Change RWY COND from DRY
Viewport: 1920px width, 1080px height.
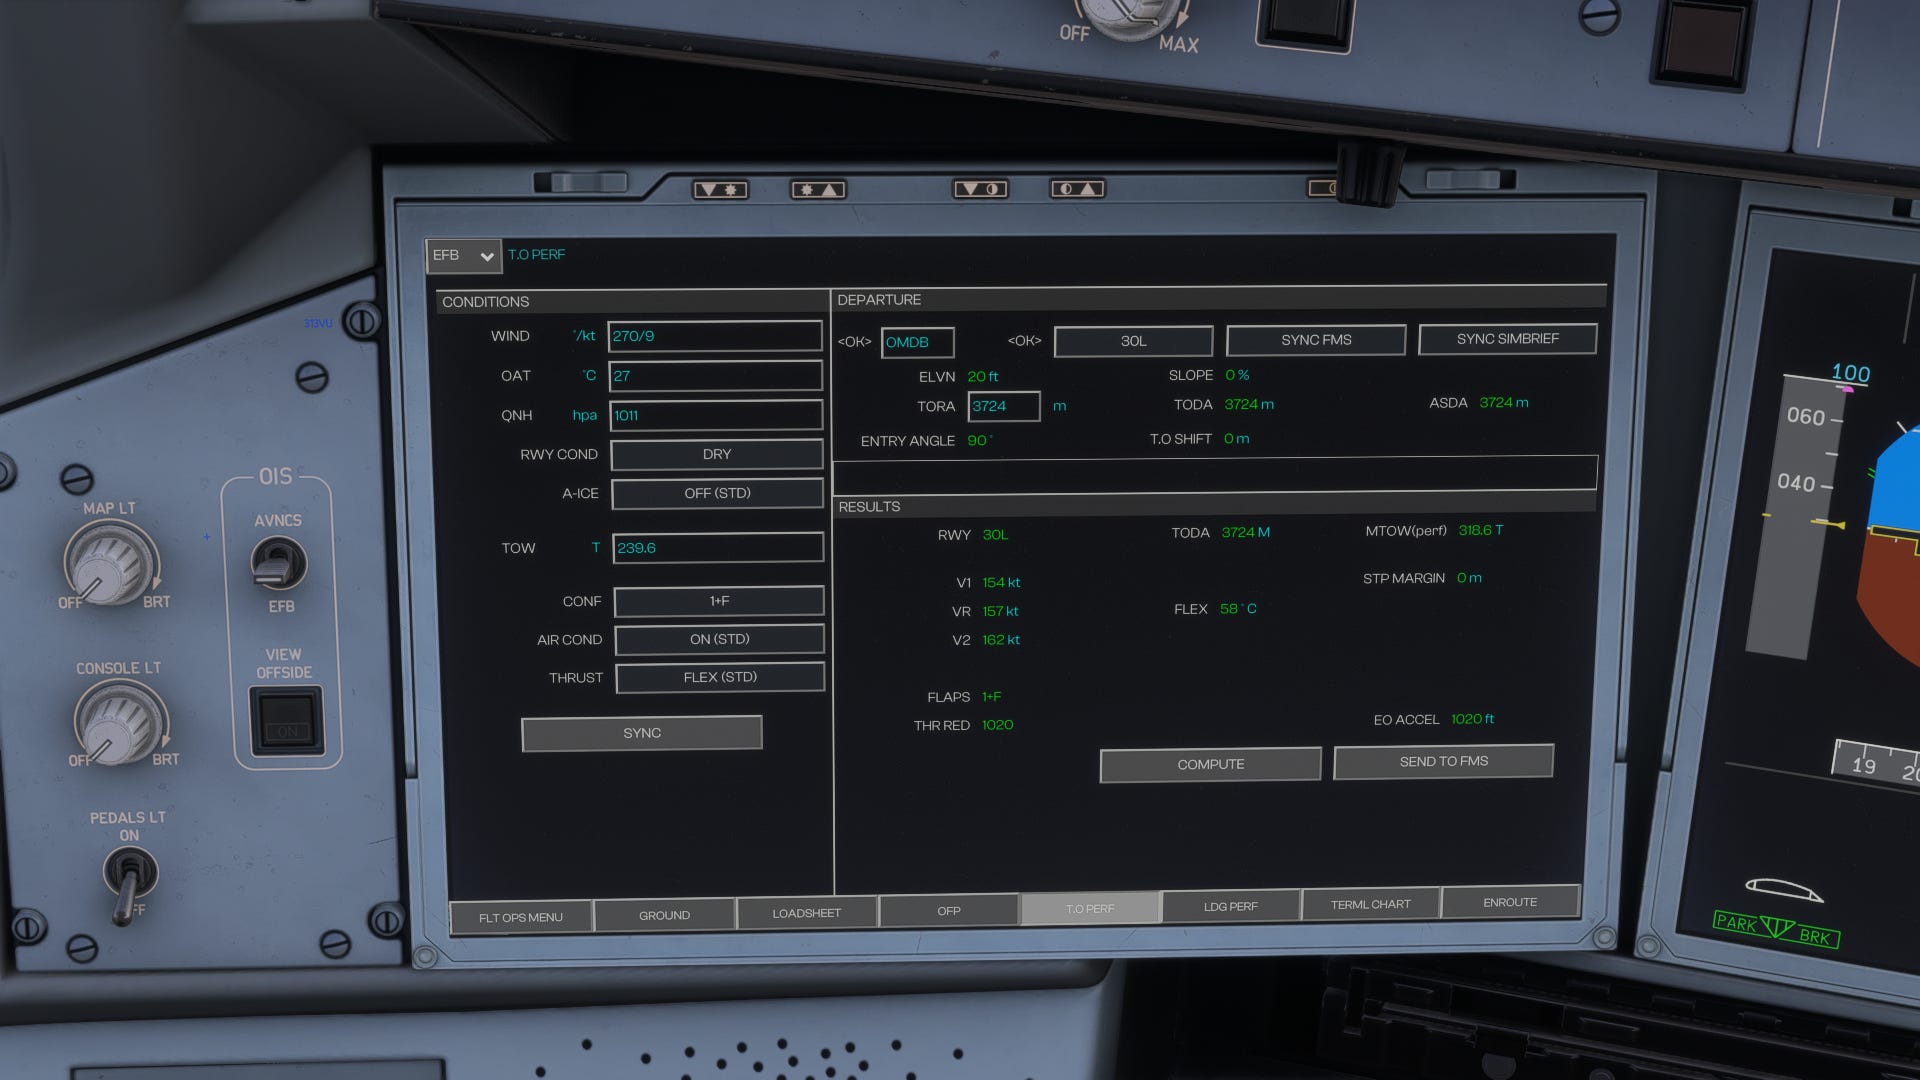(717, 454)
